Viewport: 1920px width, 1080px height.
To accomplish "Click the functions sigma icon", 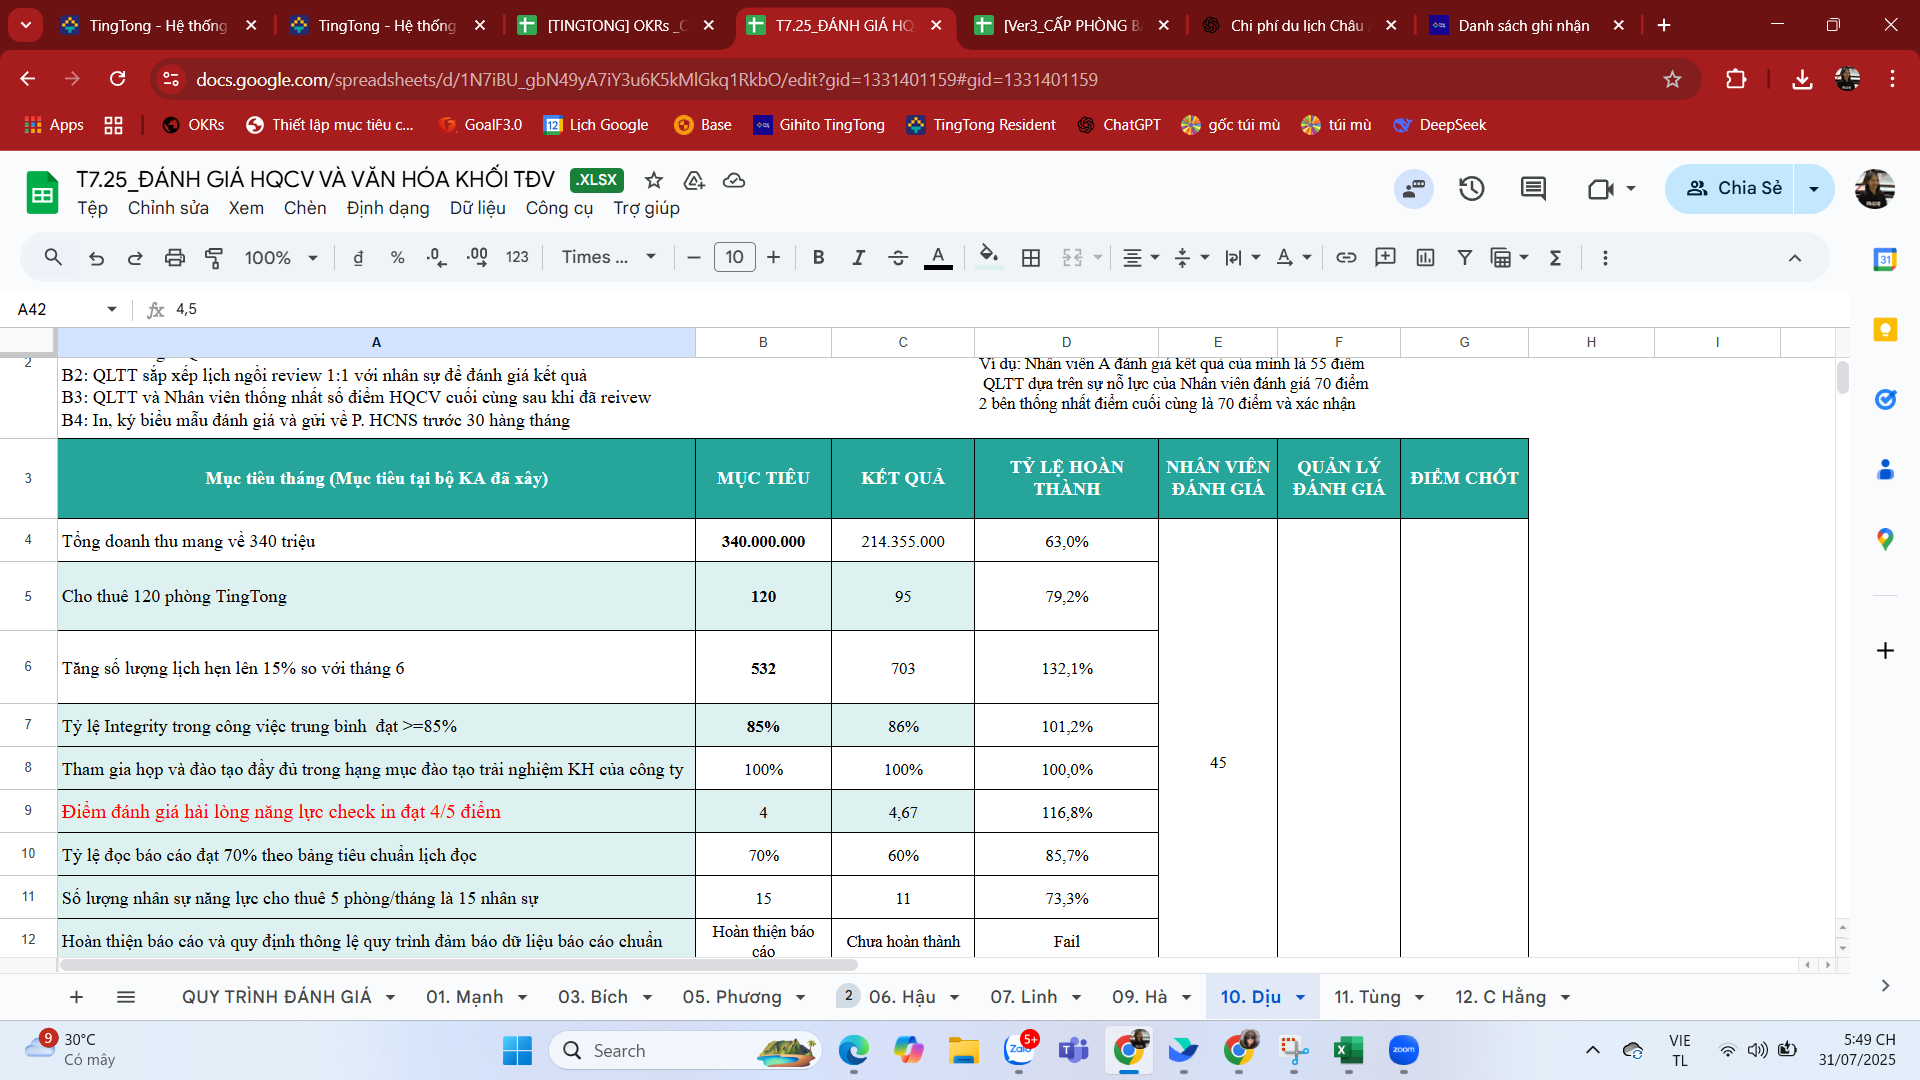I will point(1555,258).
